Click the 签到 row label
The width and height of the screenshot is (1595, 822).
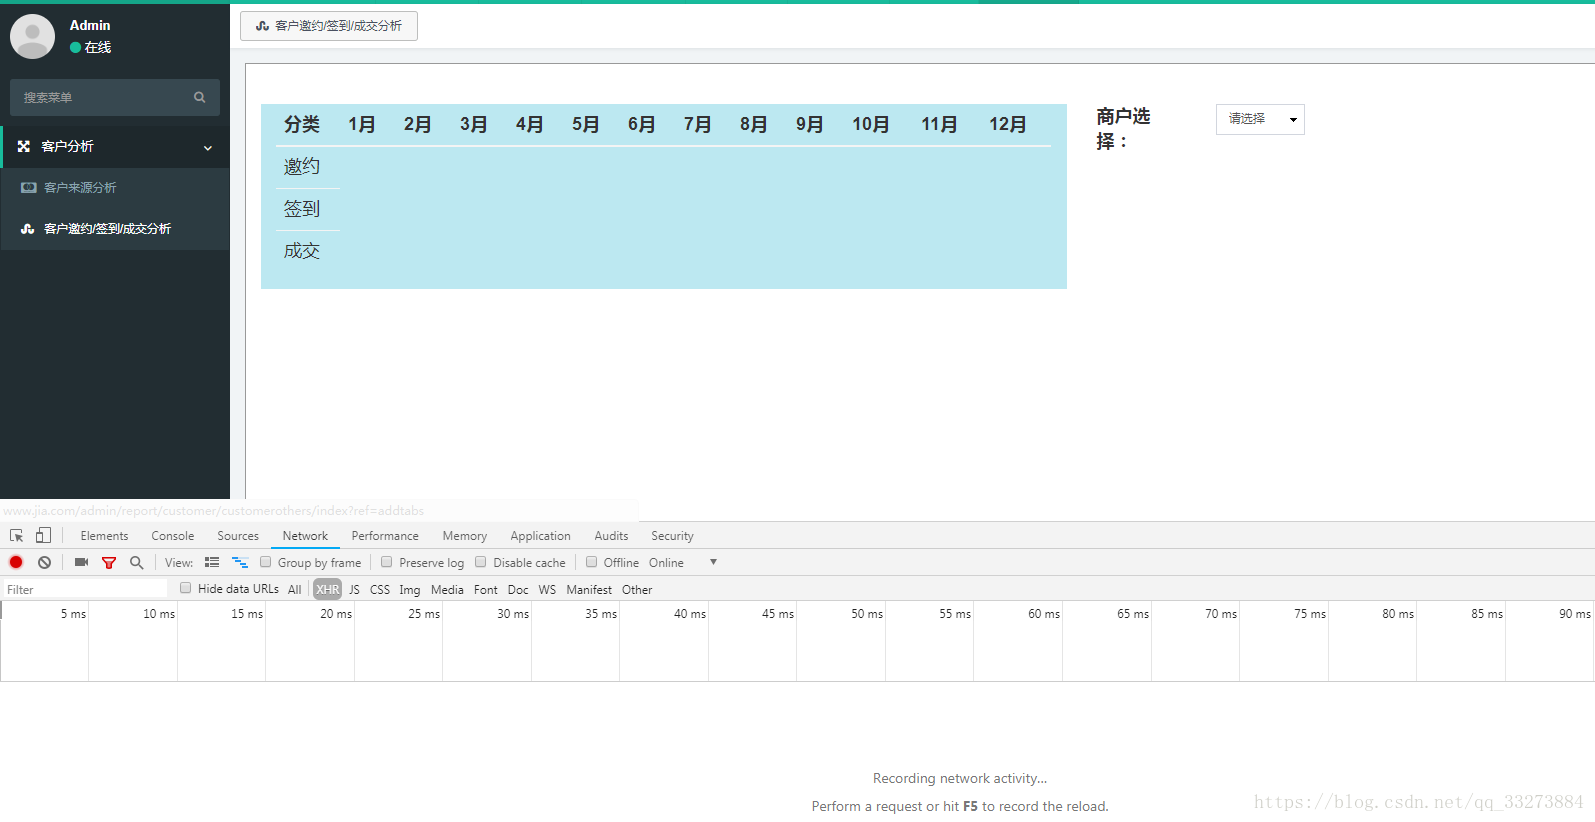[302, 209]
